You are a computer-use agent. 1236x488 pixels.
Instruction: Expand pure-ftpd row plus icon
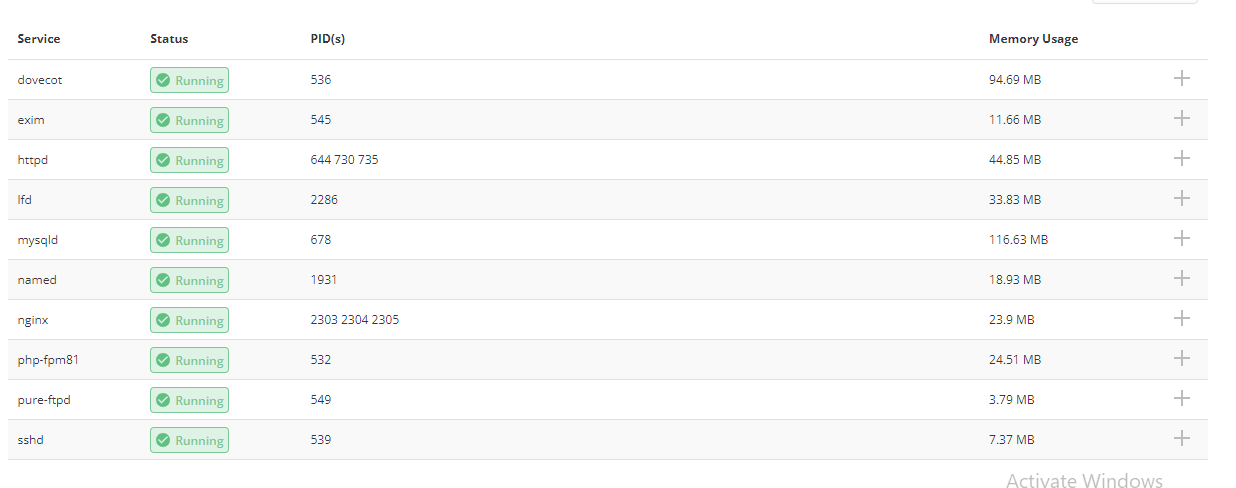coord(1181,398)
